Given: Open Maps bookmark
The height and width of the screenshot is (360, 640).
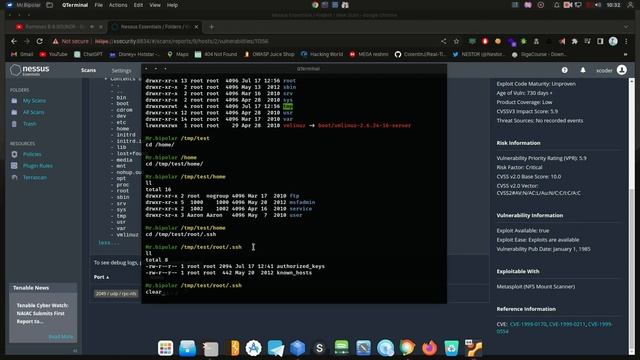Looking at the screenshot, I should coord(178,54).
